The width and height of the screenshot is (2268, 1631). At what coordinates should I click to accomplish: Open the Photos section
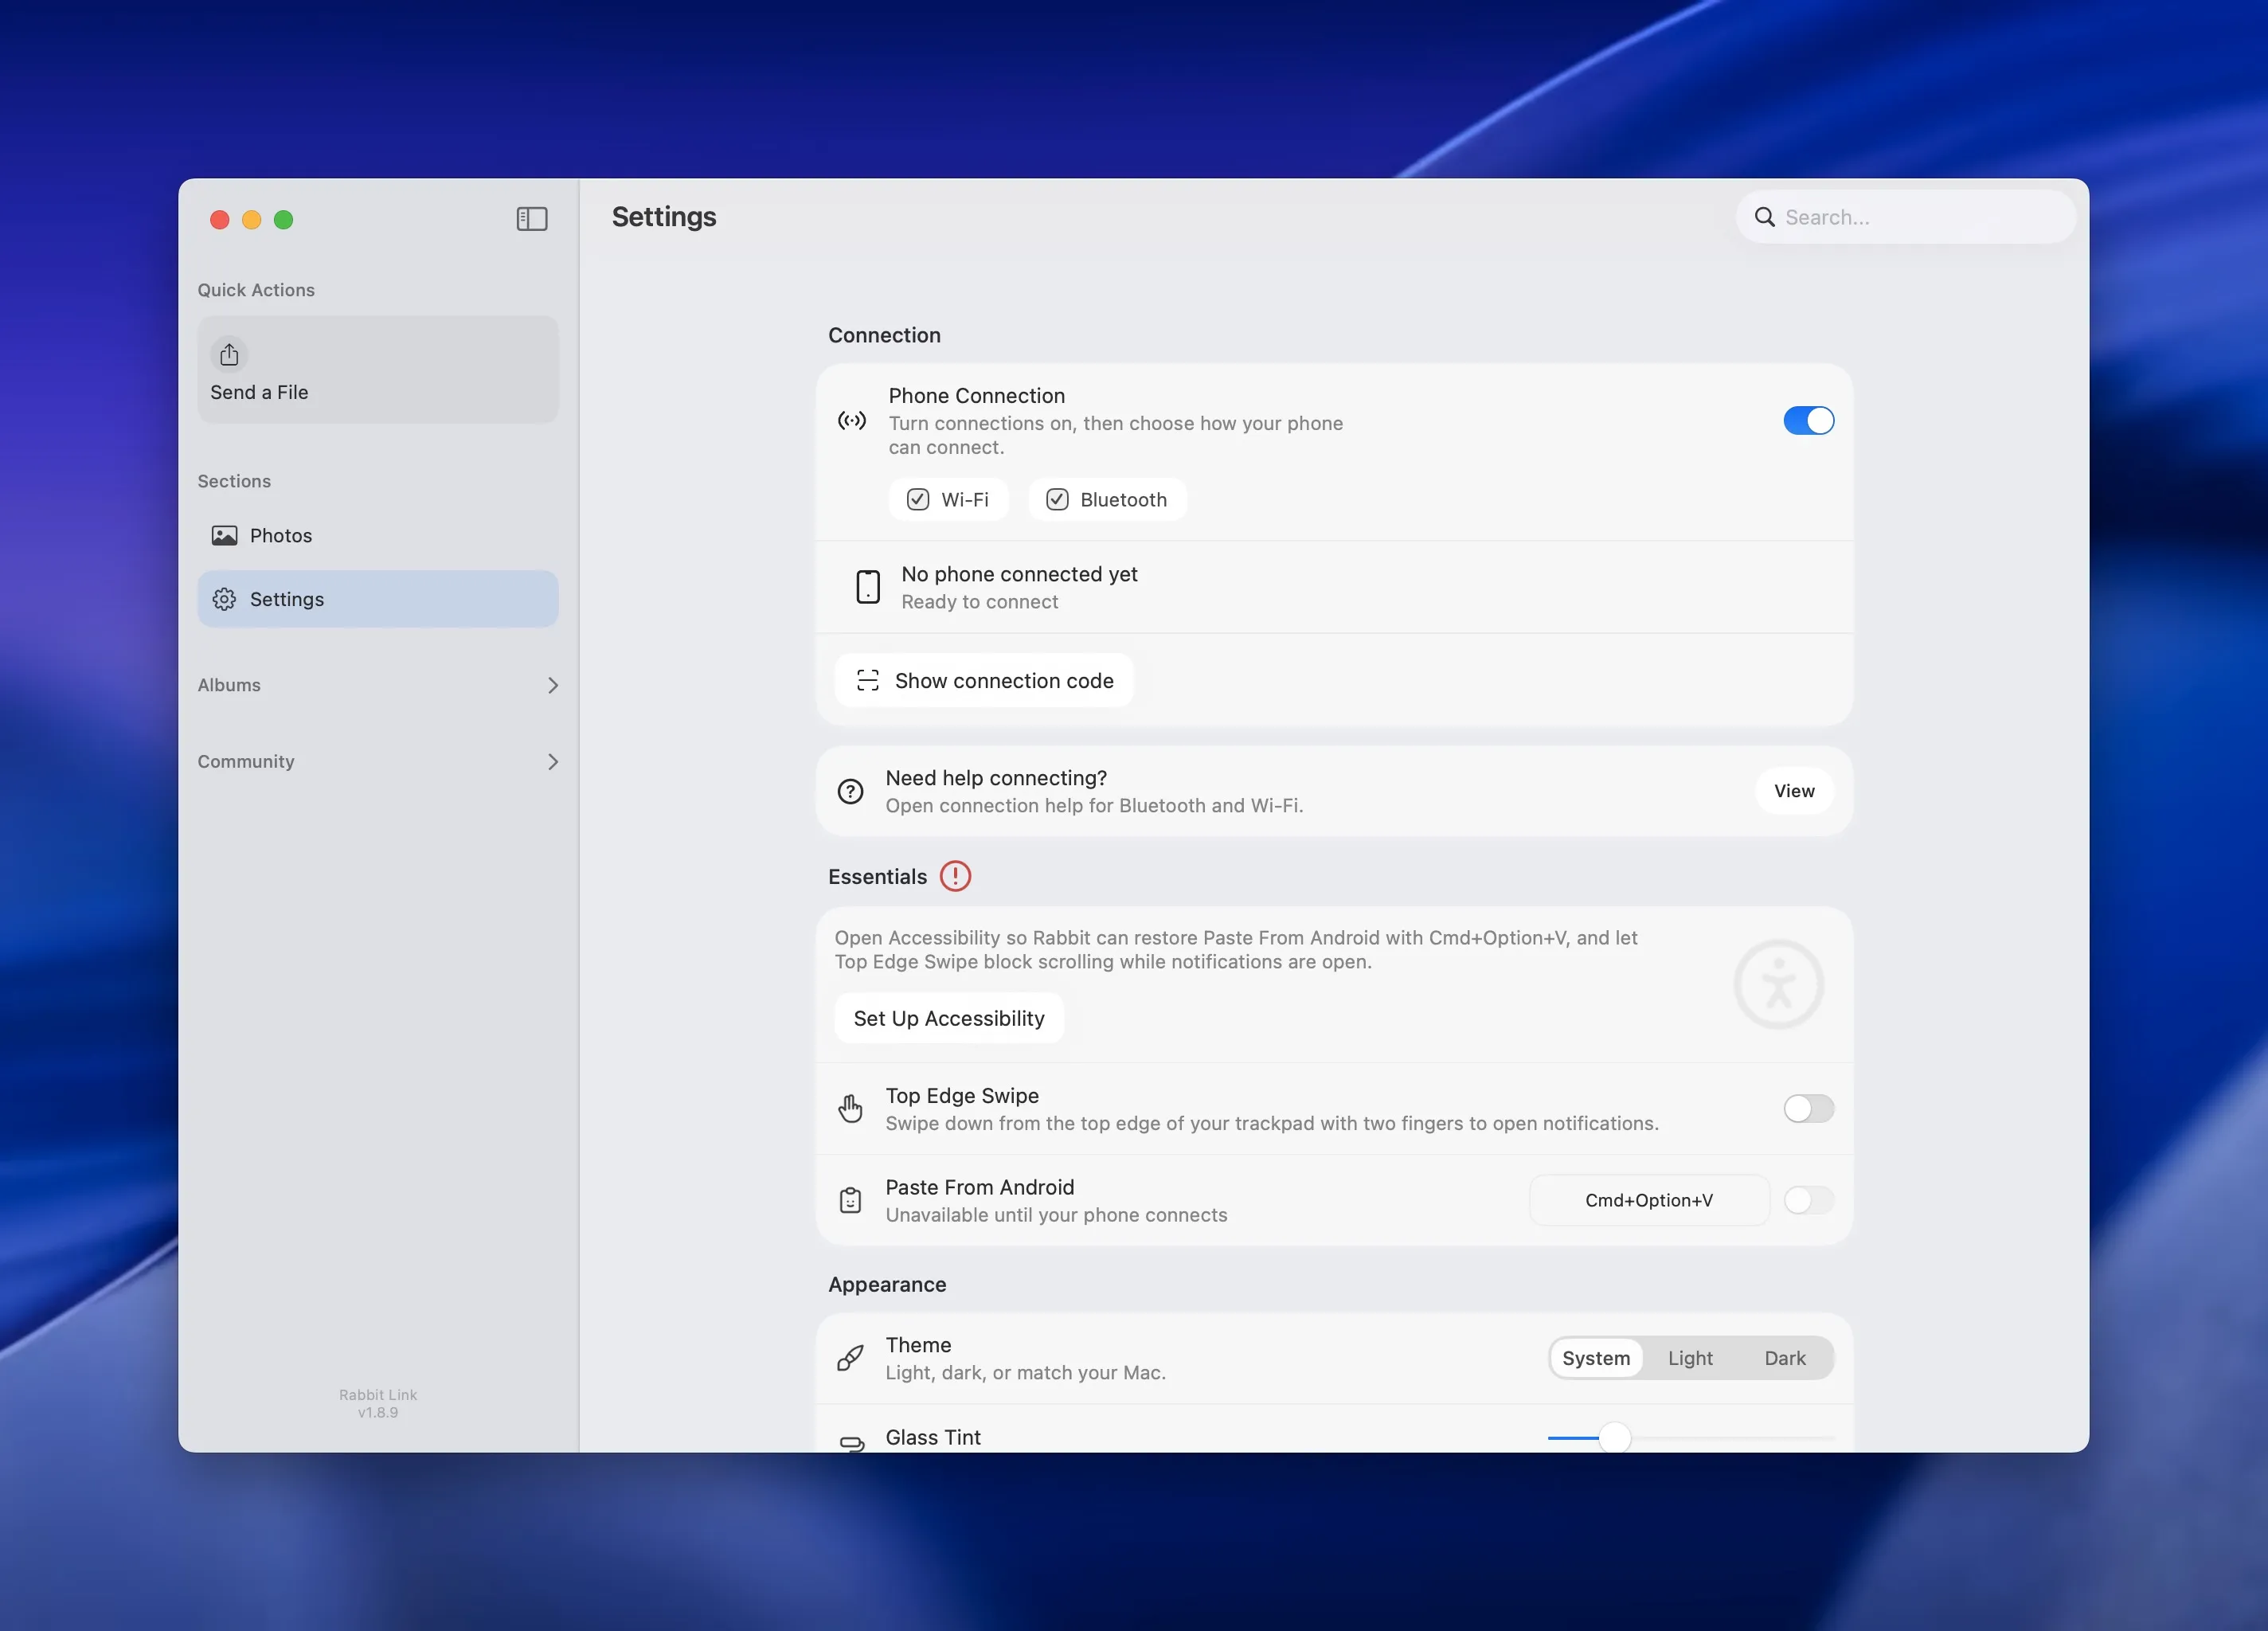[378, 535]
